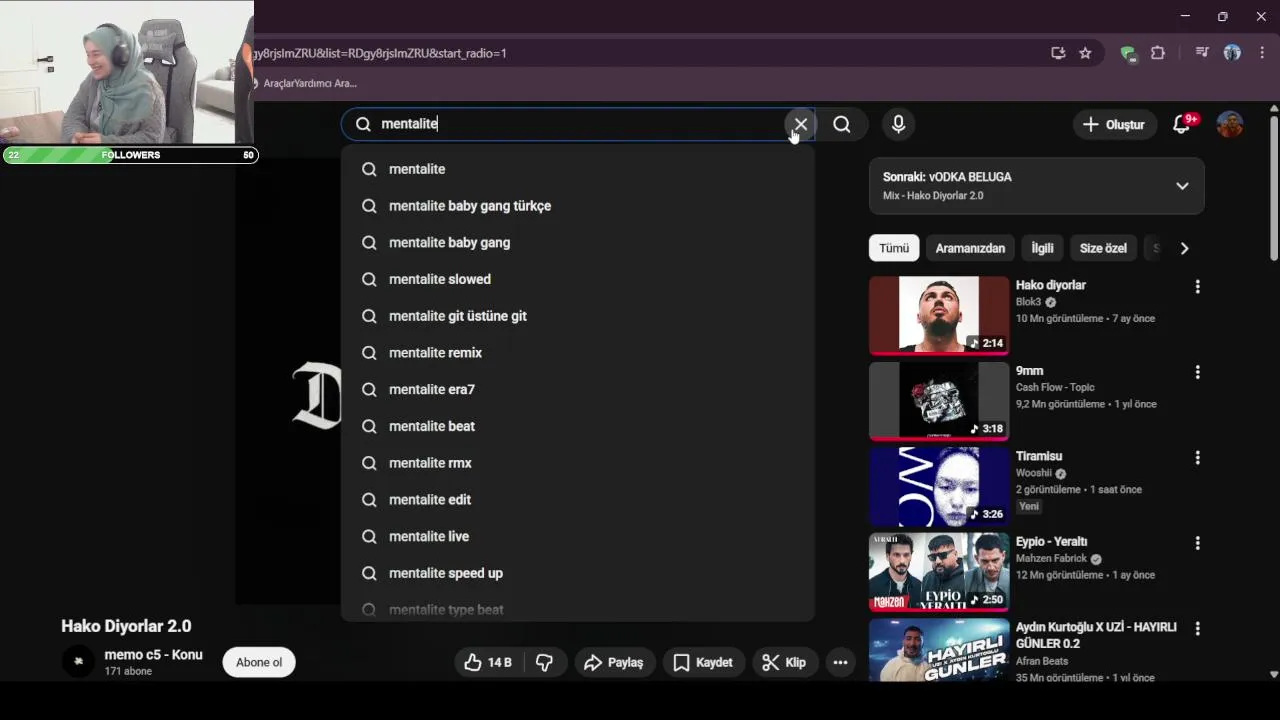Click the Klip clip button
The height and width of the screenshot is (720, 1280).
[784, 662]
